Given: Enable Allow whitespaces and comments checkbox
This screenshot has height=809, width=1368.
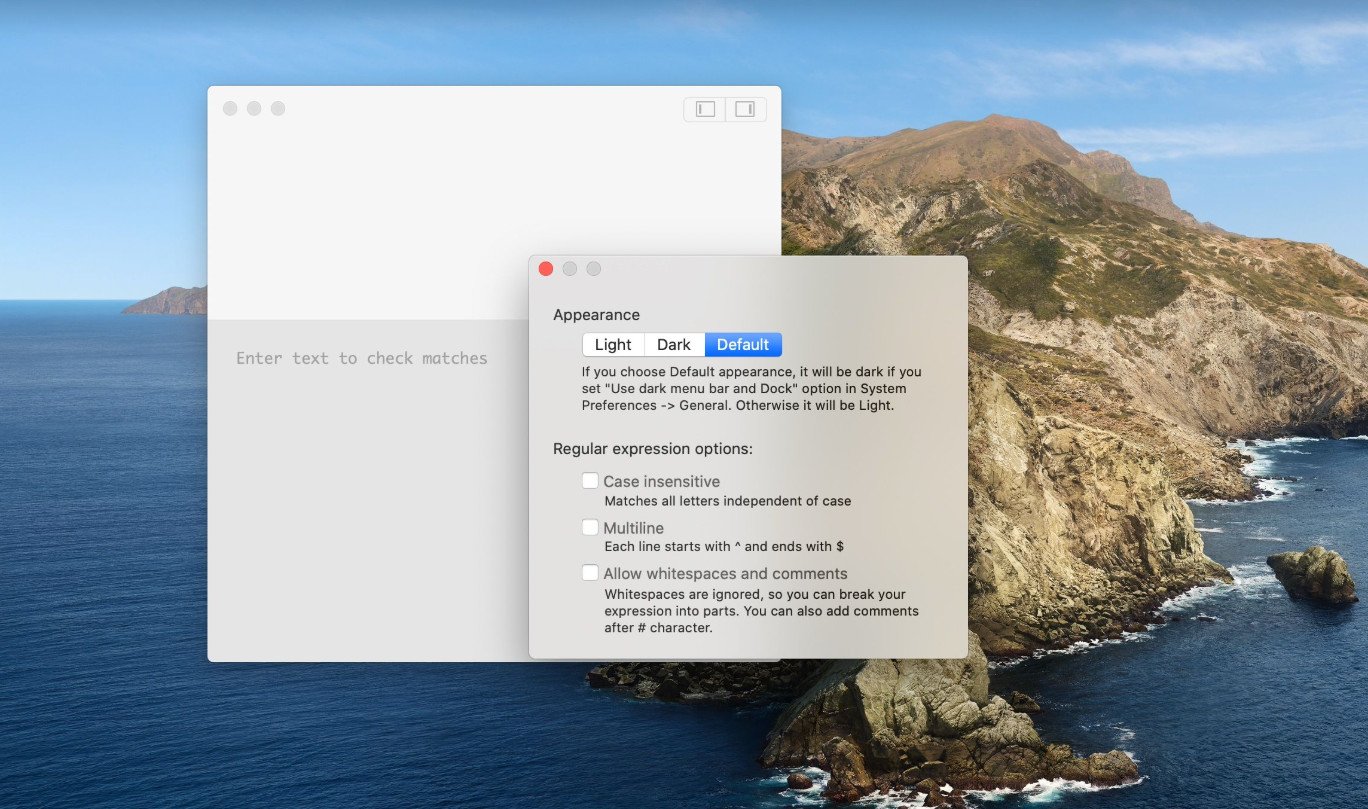Looking at the screenshot, I should pyautogui.click(x=590, y=573).
